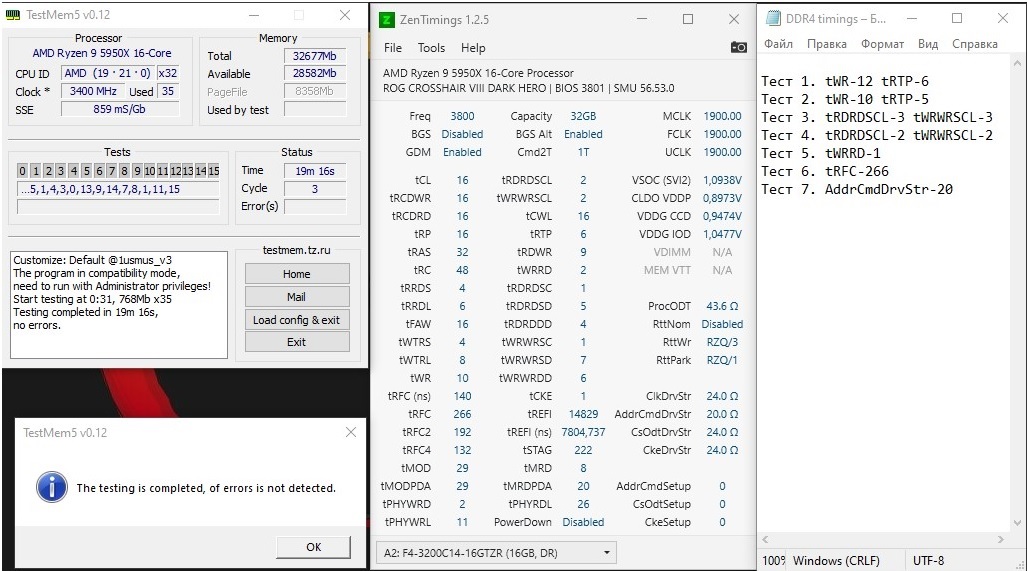Expand the A2: F4-3200C14-16GTZR module dropdown
The image size is (1027, 571).
[497, 553]
